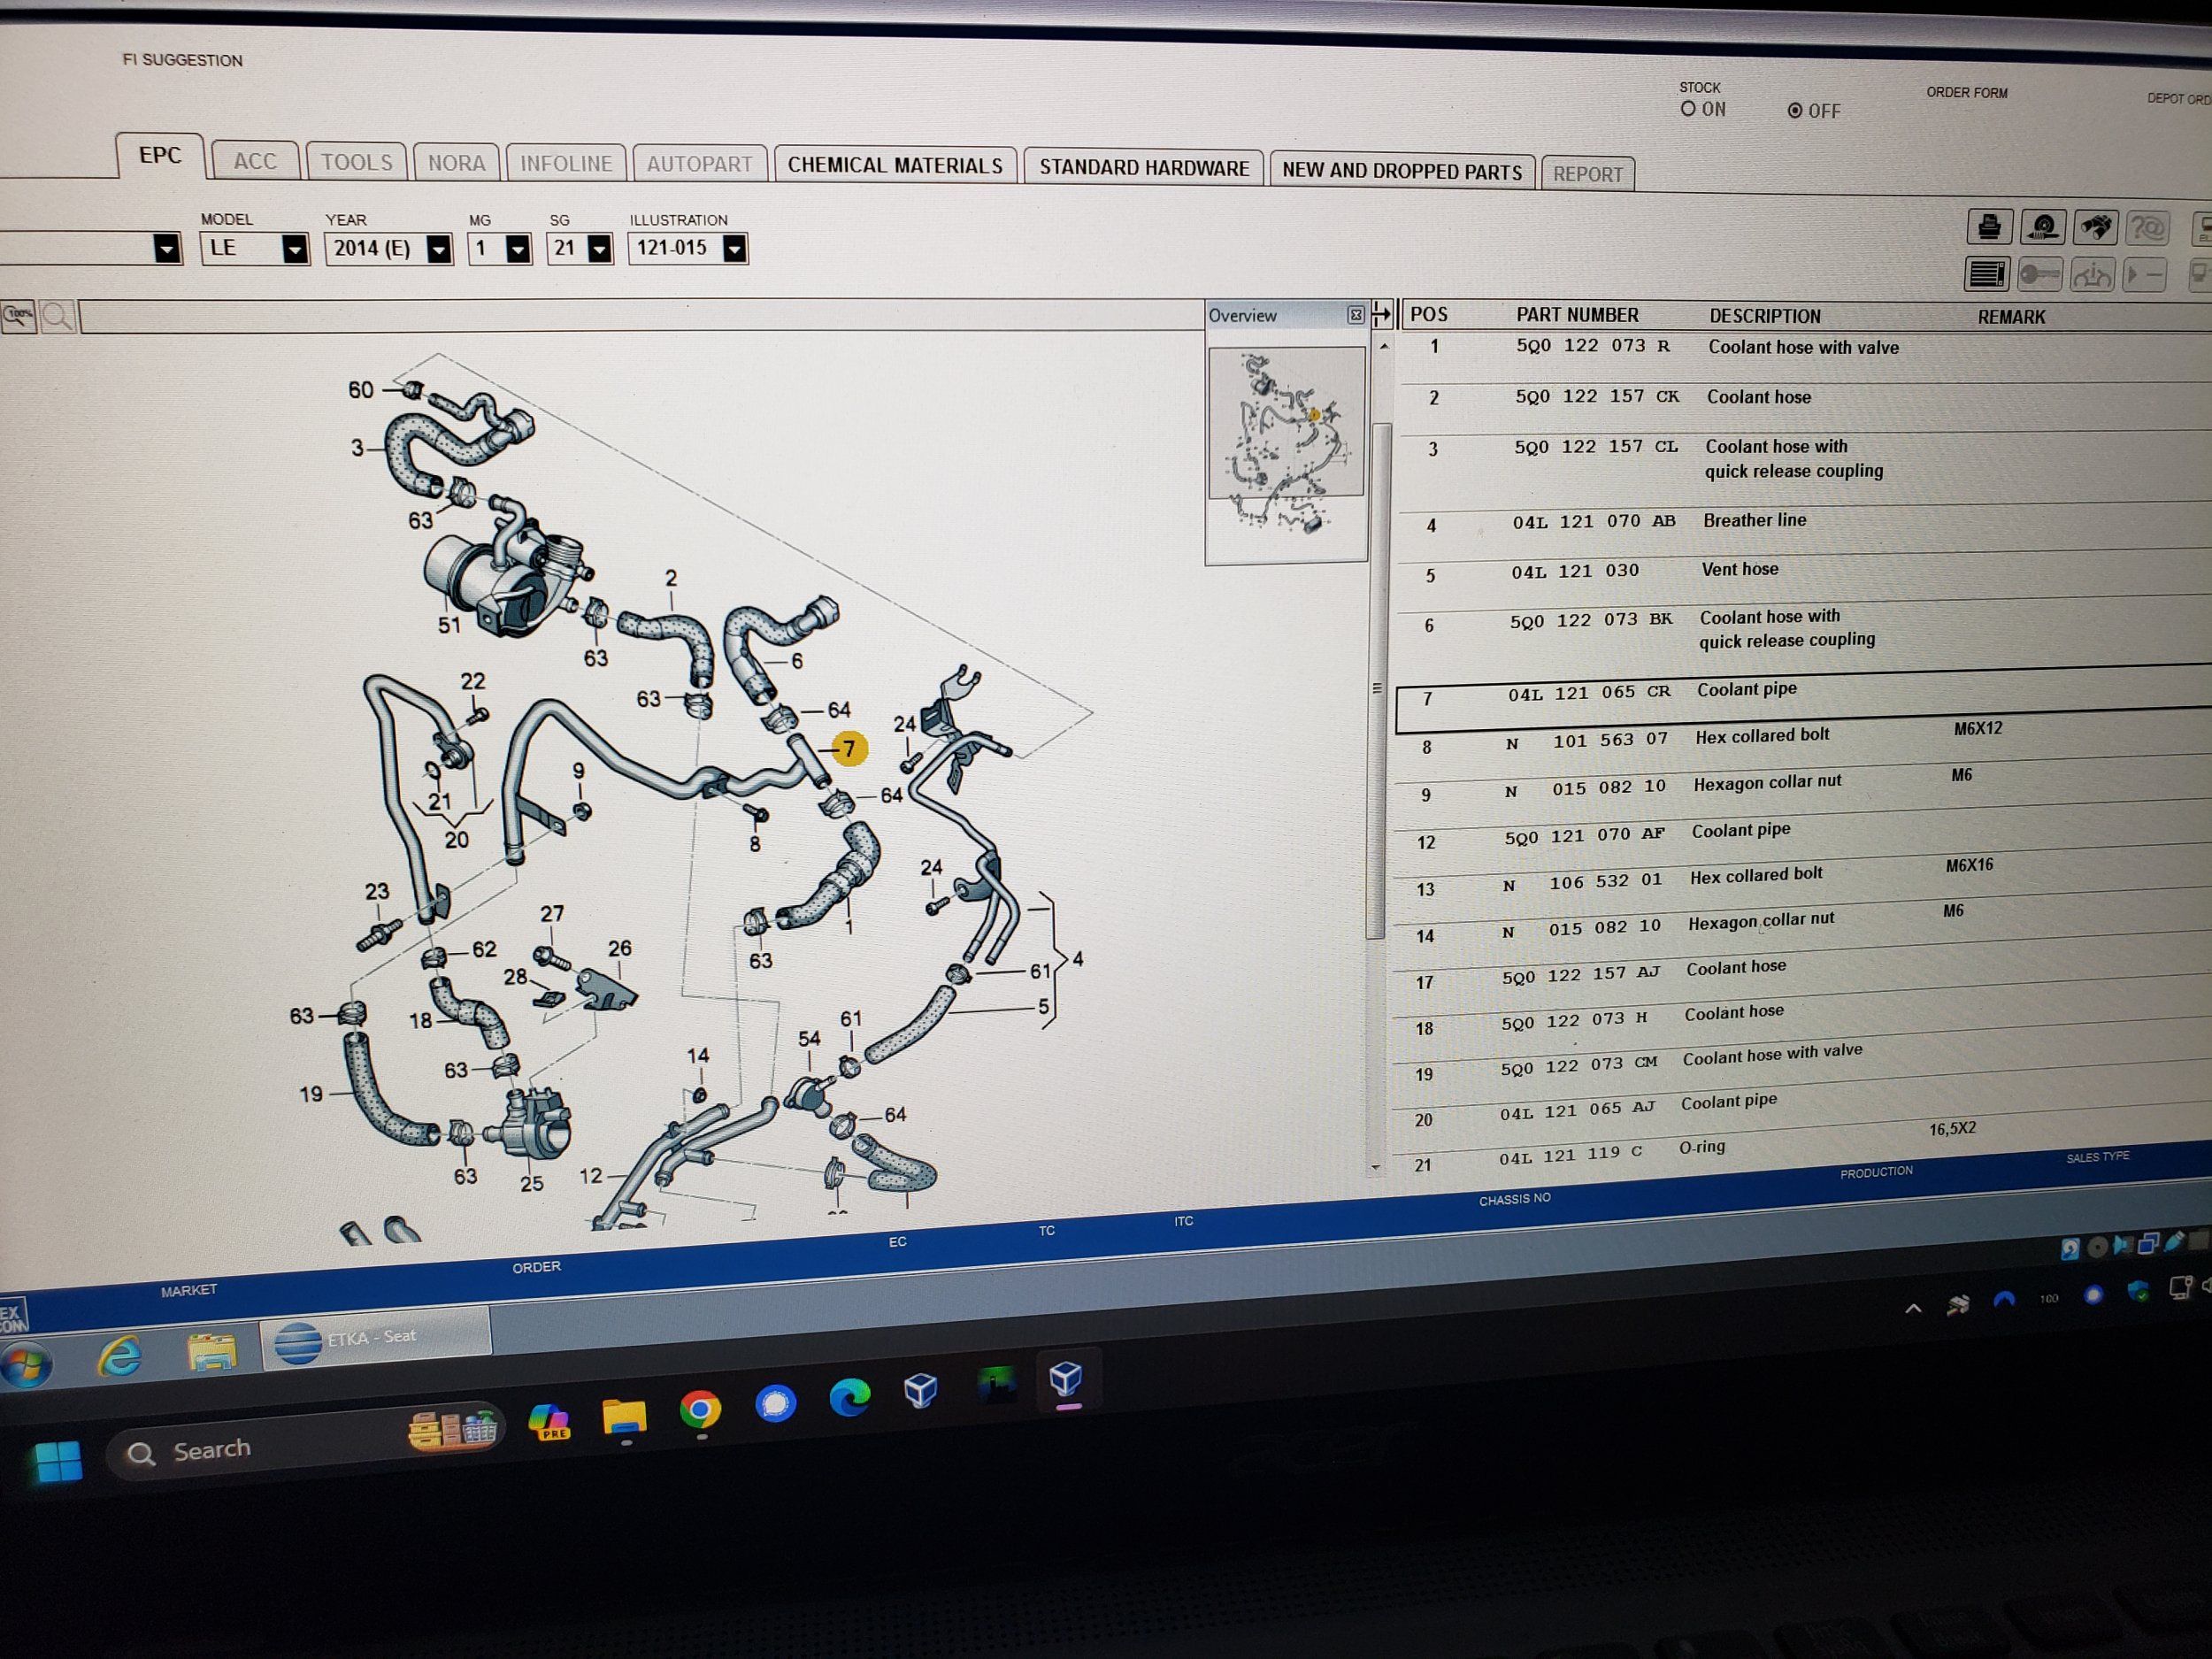
Task: Select the stock OFF radio button
Action: [1795, 111]
